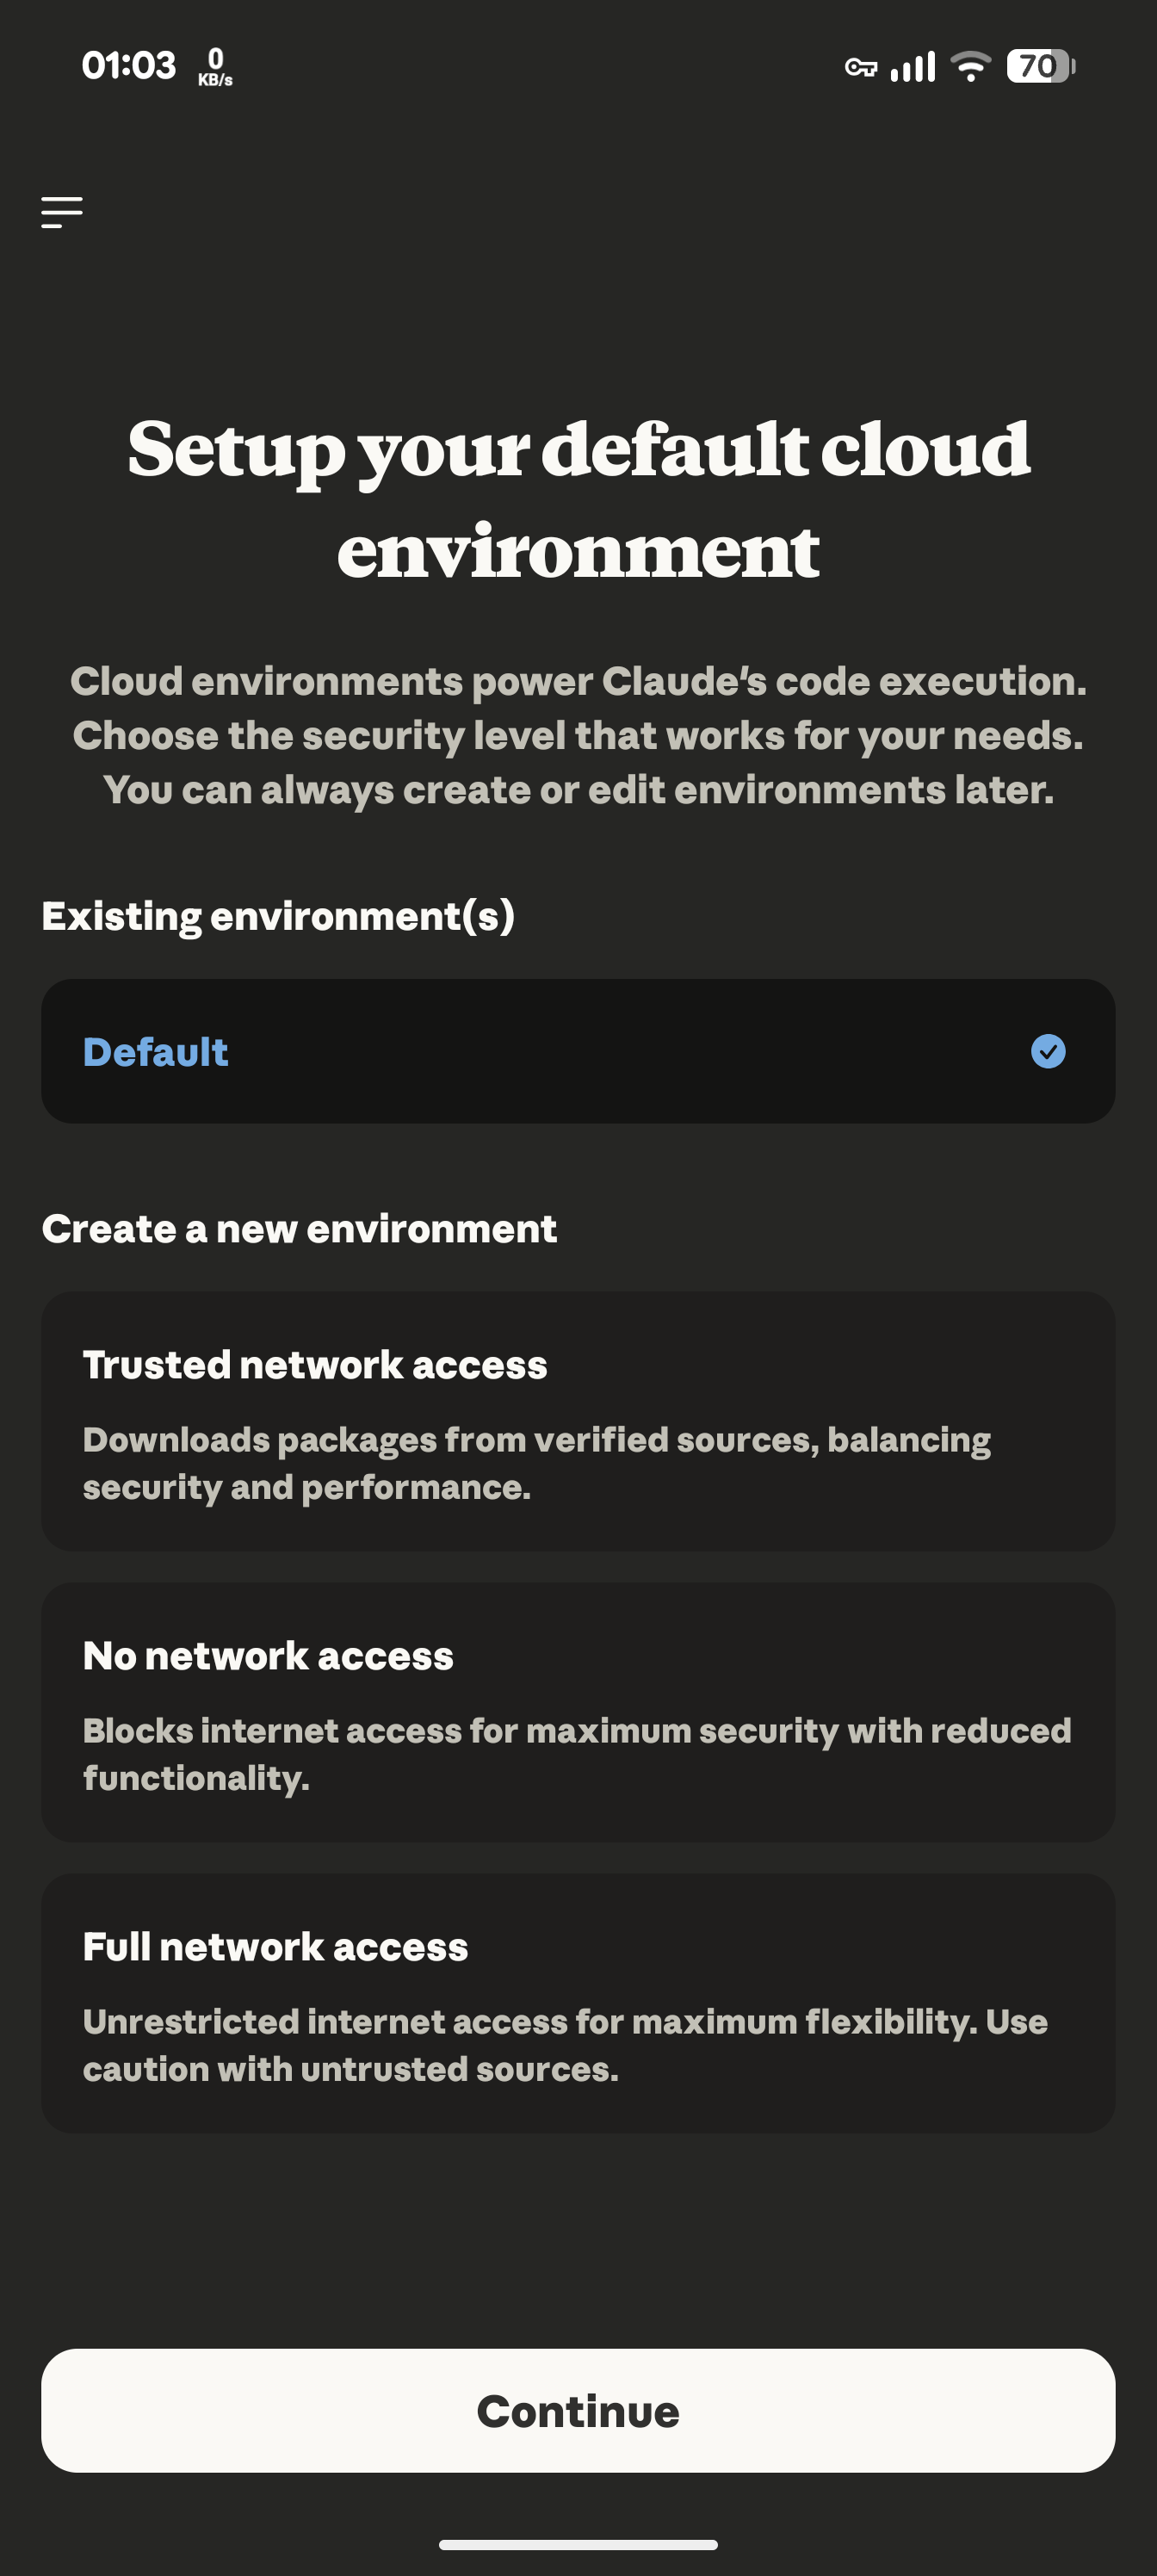Choose the Trusted network access option
Screen dimensions: 1157x2576
(x=578, y=1421)
